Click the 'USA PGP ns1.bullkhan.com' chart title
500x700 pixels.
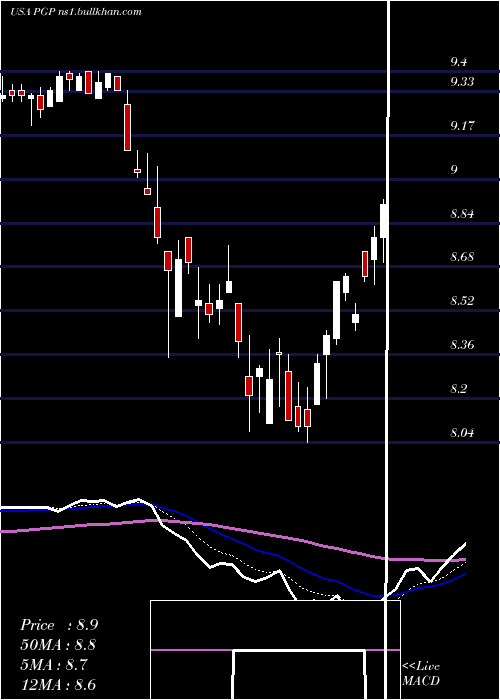(76, 12)
